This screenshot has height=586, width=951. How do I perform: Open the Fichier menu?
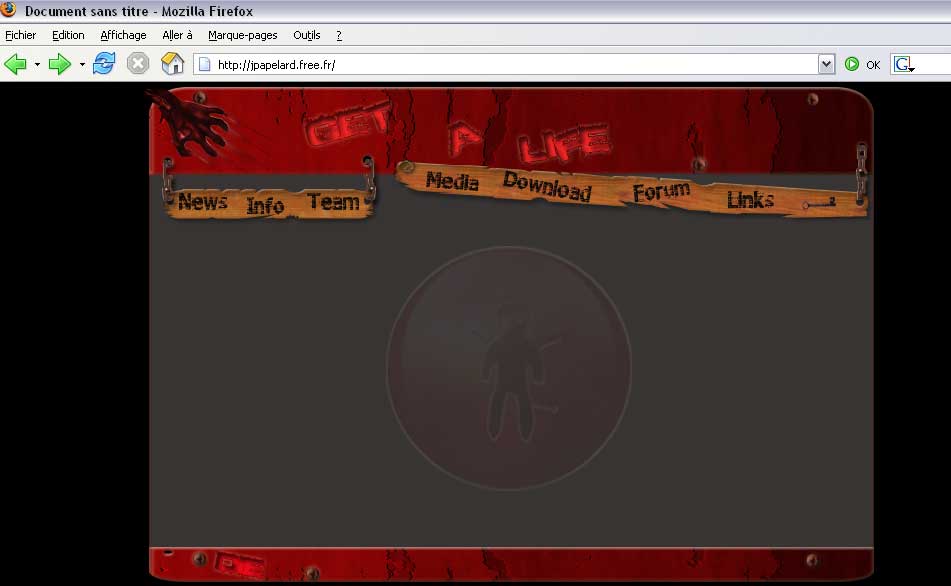(x=20, y=35)
